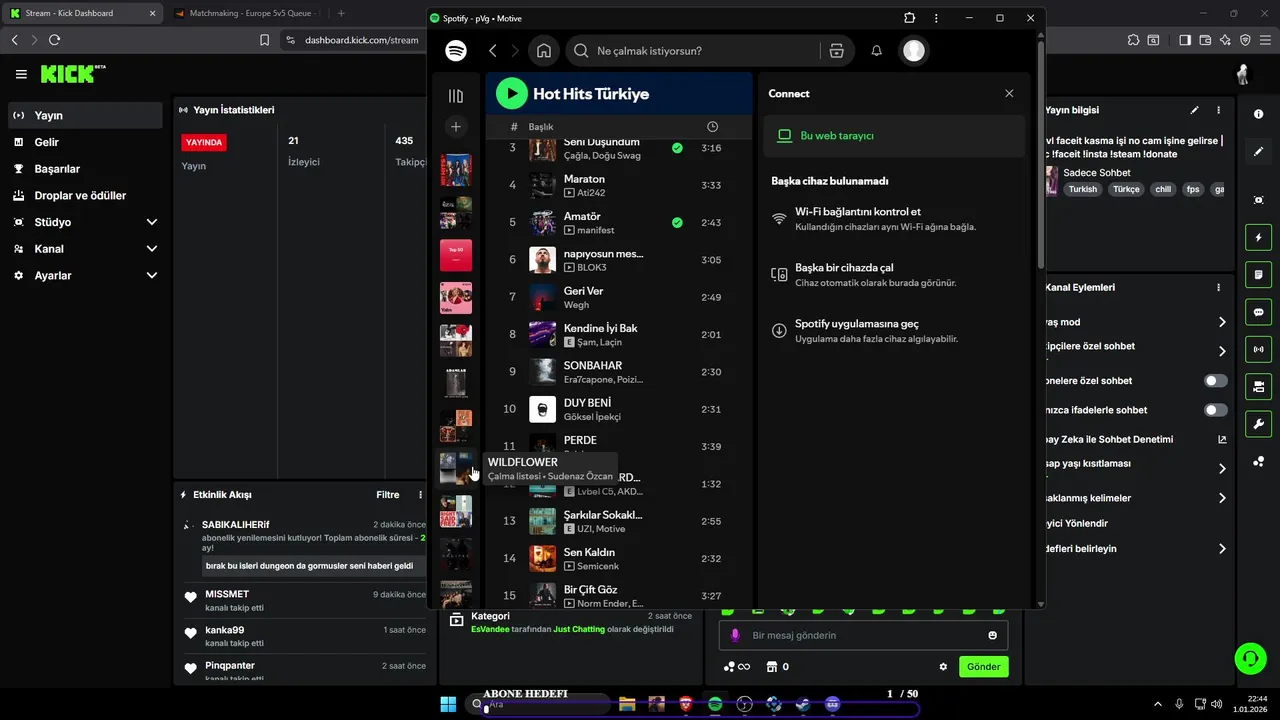Open emoji picker in chat input
Image resolution: width=1280 pixels, height=720 pixels.
tap(992, 635)
